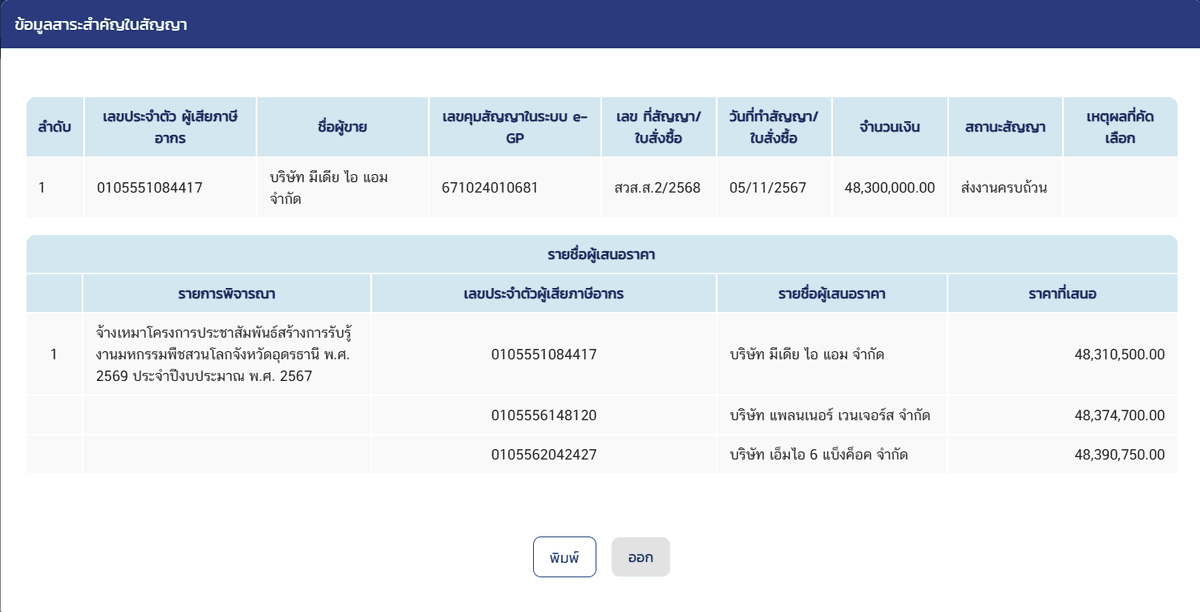Select contract number สวส.ส.2/2568
Viewport: 1200px width, 612px height.
658,187
